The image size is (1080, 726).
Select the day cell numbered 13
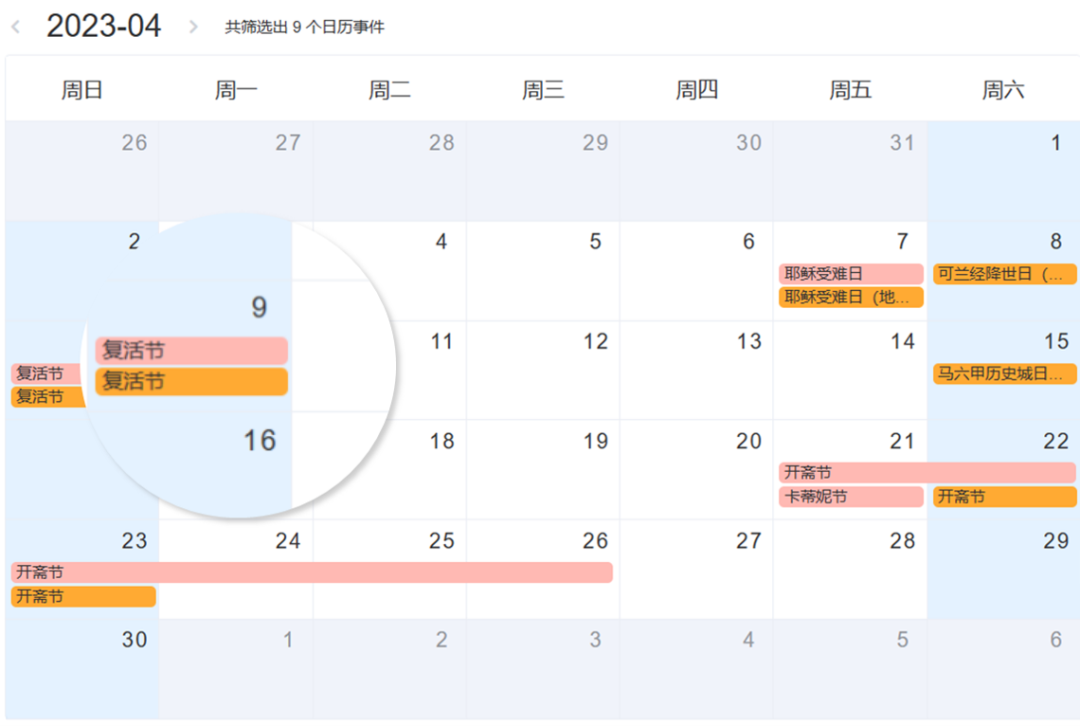pyautogui.click(x=696, y=370)
